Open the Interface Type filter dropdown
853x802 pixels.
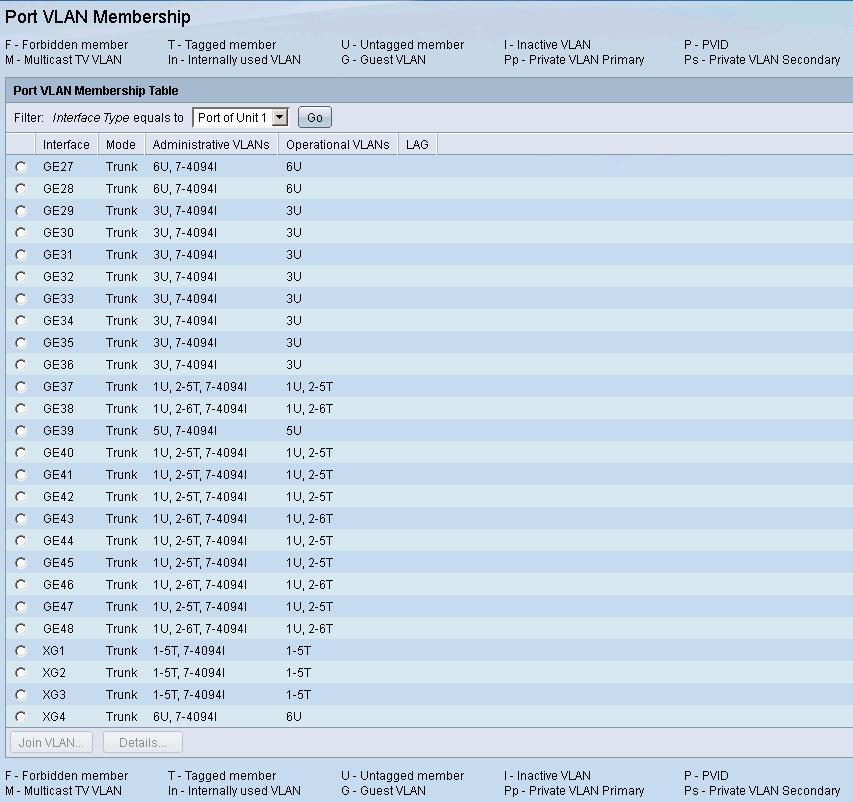[x=240, y=118]
